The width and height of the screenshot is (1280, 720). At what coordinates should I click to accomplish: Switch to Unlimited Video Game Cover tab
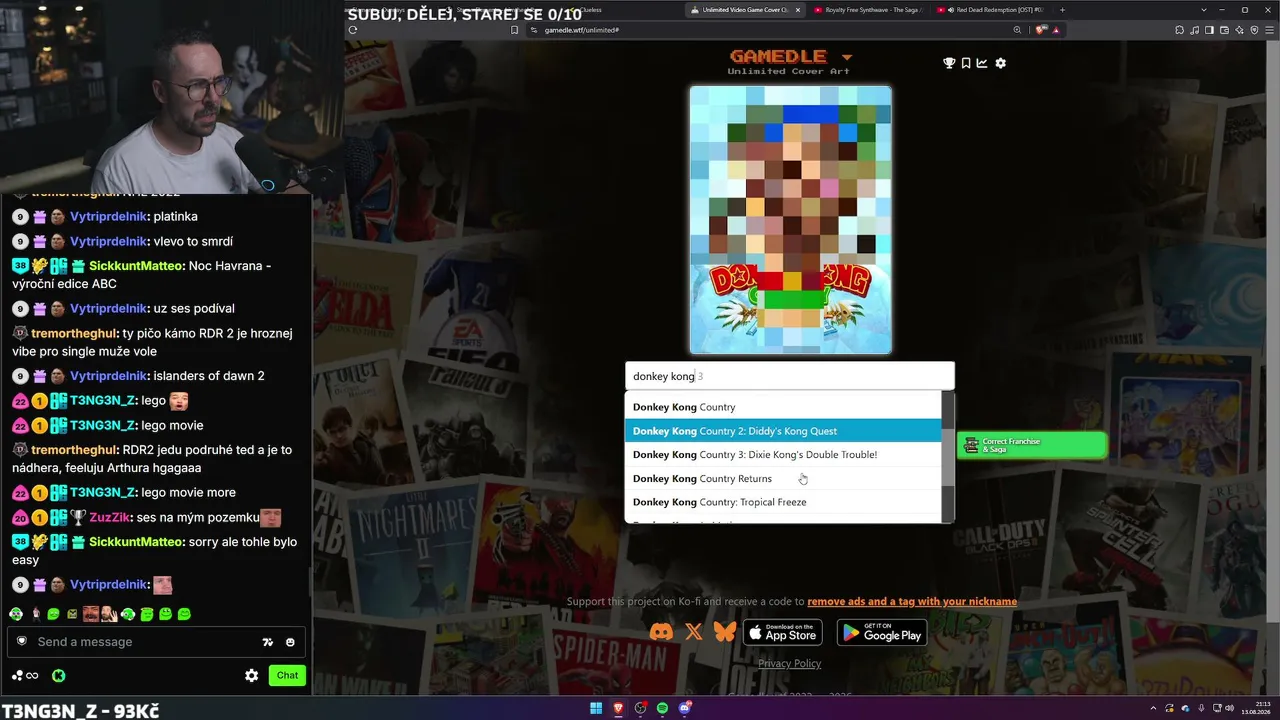pos(745,10)
